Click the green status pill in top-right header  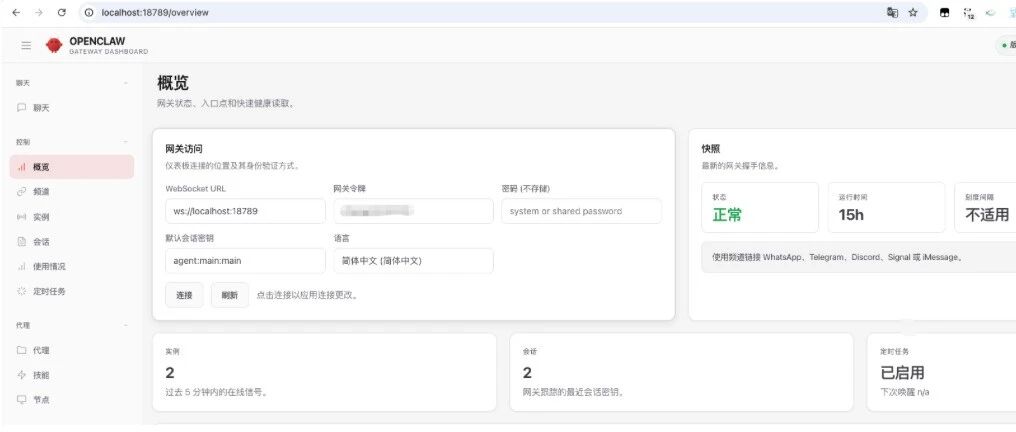point(1006,45)
